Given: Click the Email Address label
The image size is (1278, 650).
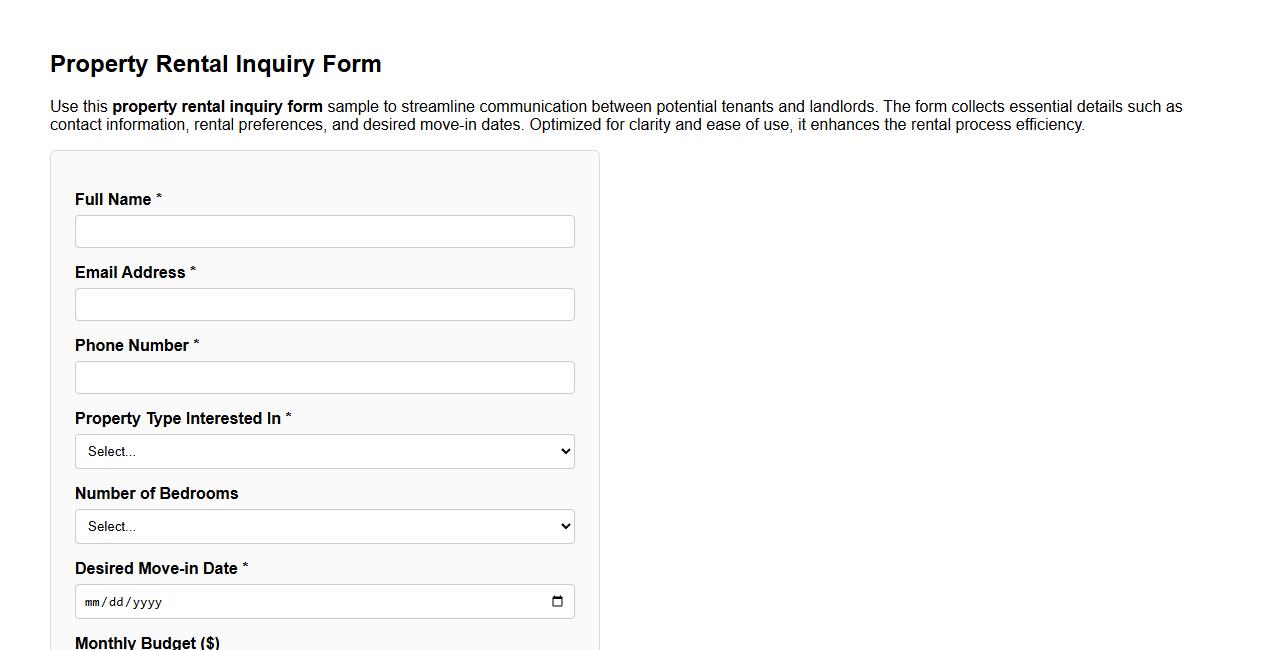Looking at the screenshot, I should point(129,272).
